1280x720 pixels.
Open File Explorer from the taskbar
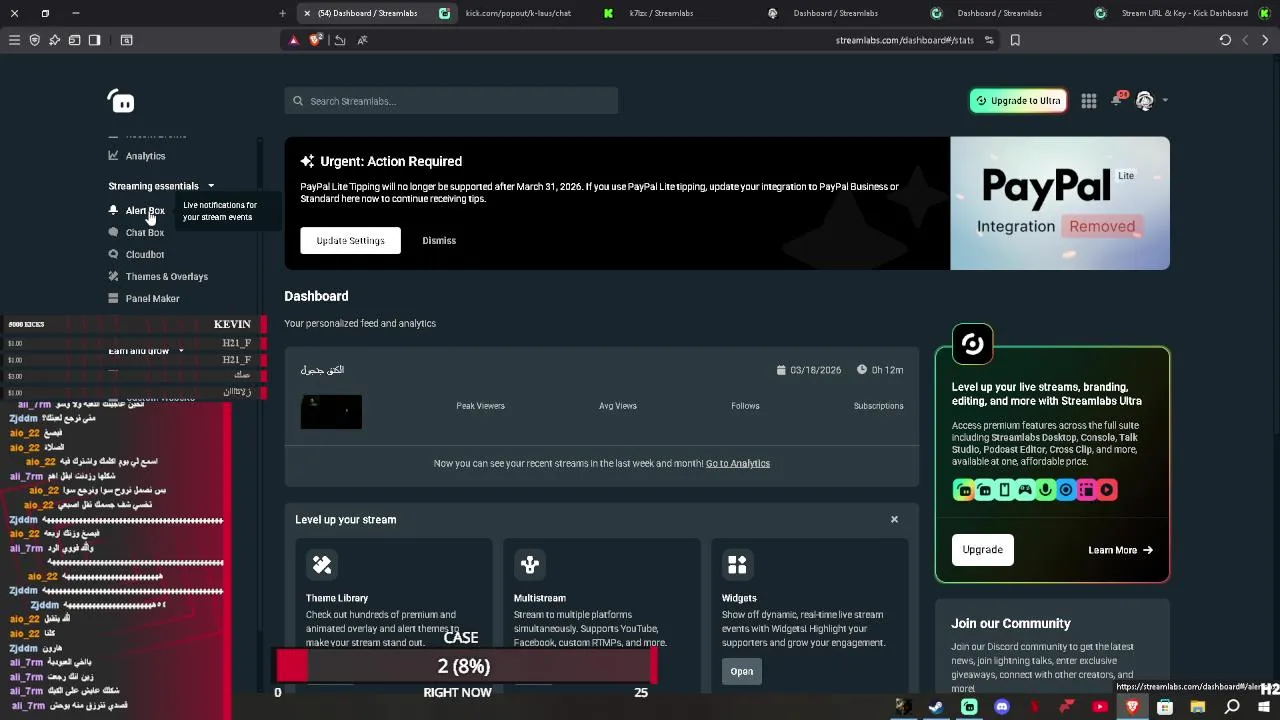(x=1197, y=707)
